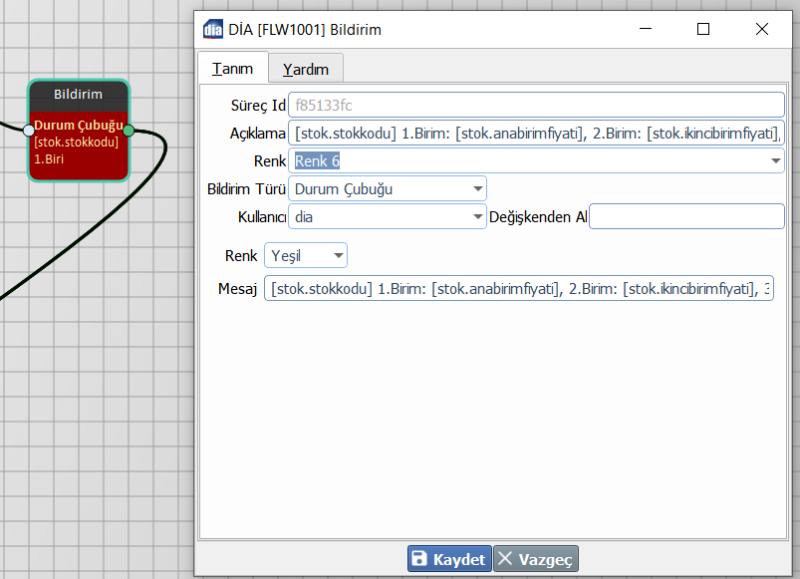Open the Bildirim Türü dropdown

tap(477, 188)
